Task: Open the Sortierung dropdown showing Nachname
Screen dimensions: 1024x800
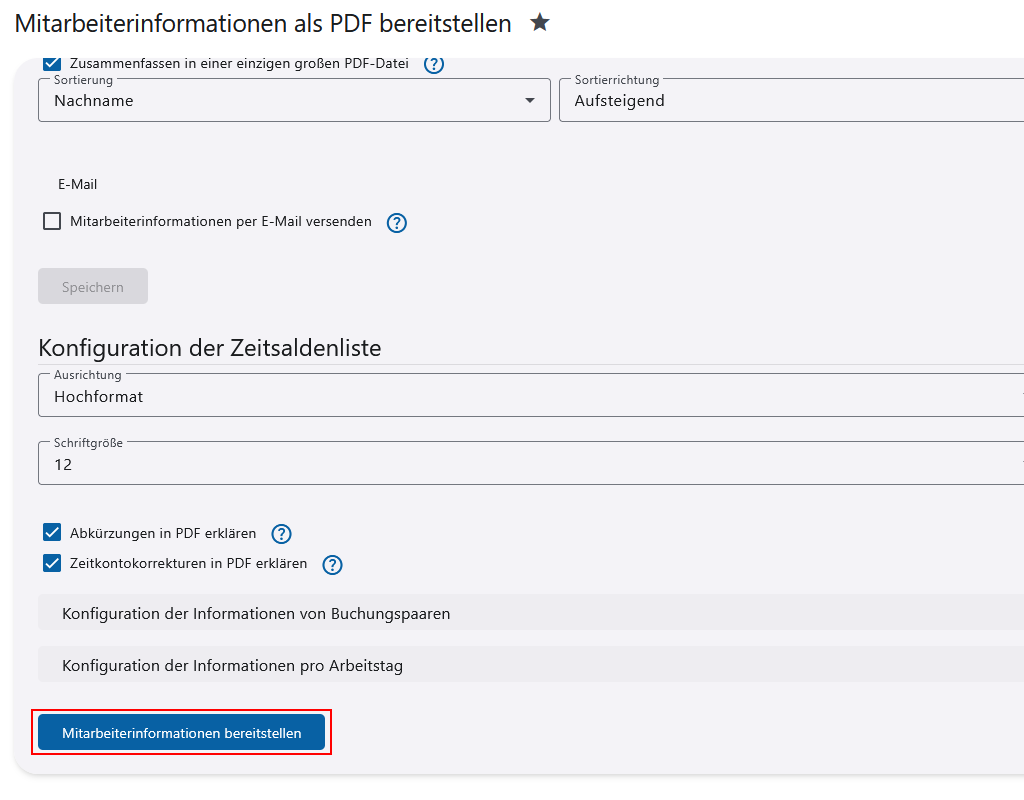Action: coord(290,100)
